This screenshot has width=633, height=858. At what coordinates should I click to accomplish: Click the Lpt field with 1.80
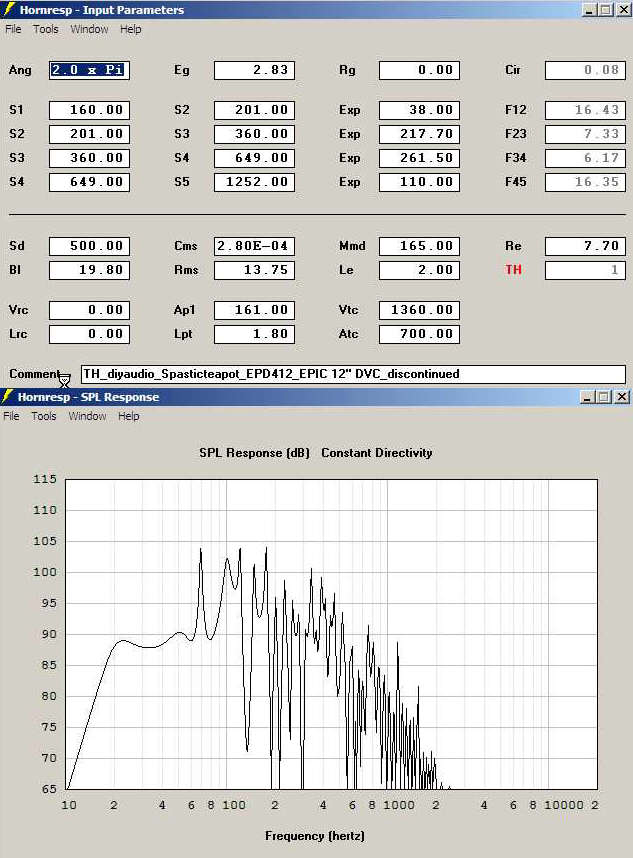click(254, 334)
